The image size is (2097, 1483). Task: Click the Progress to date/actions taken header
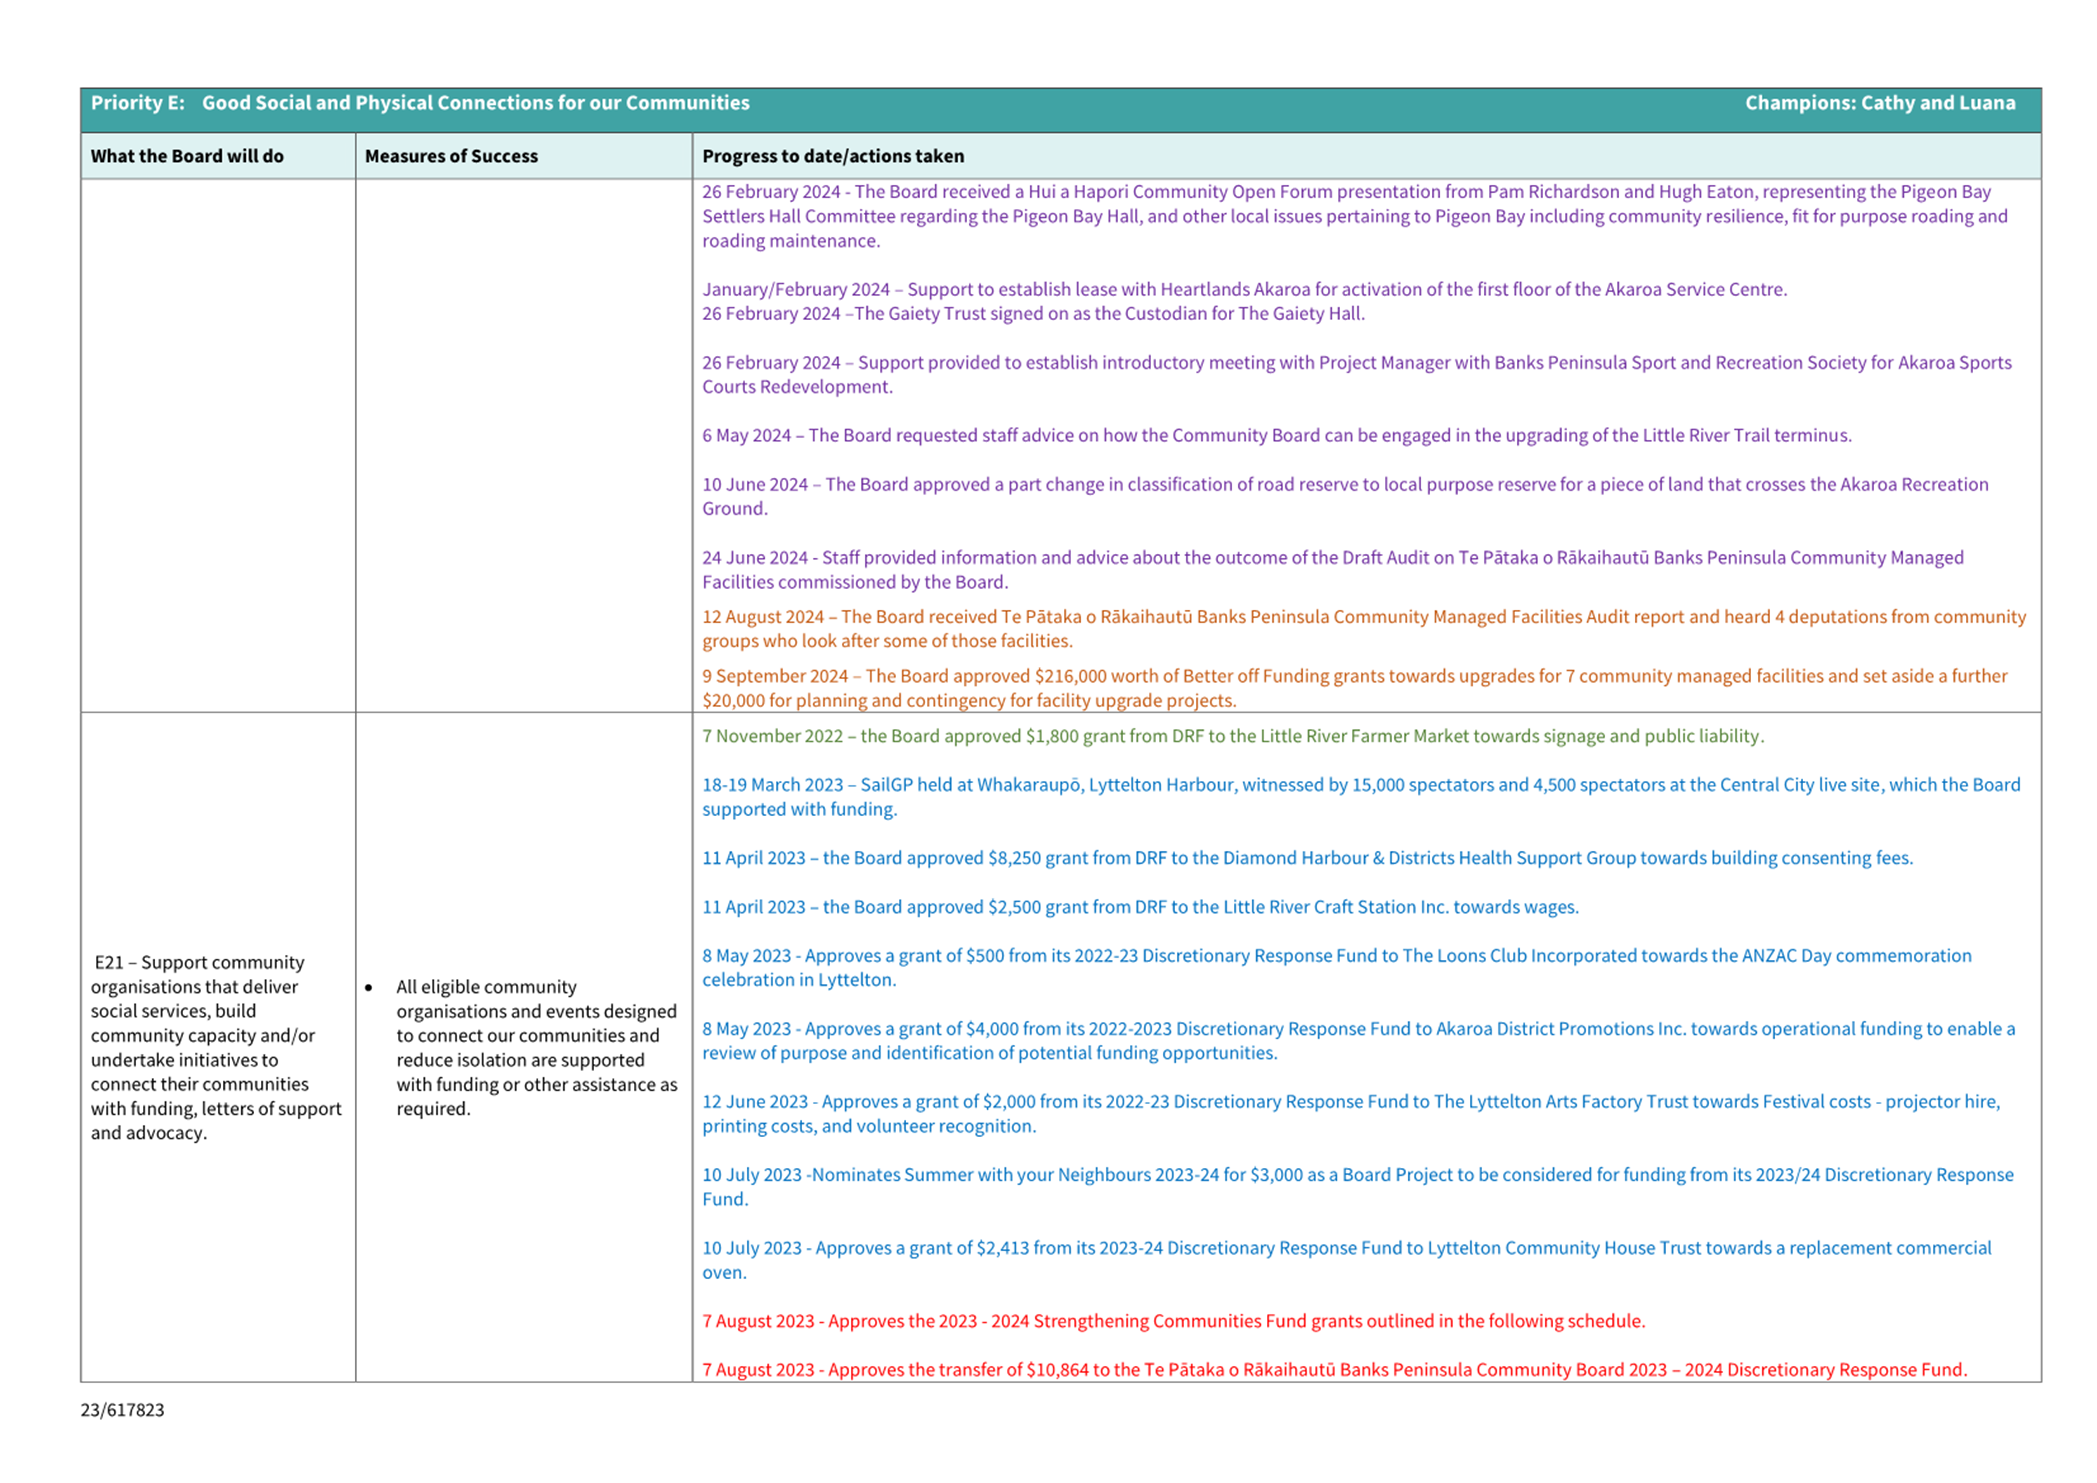click(x=833, y=156)
